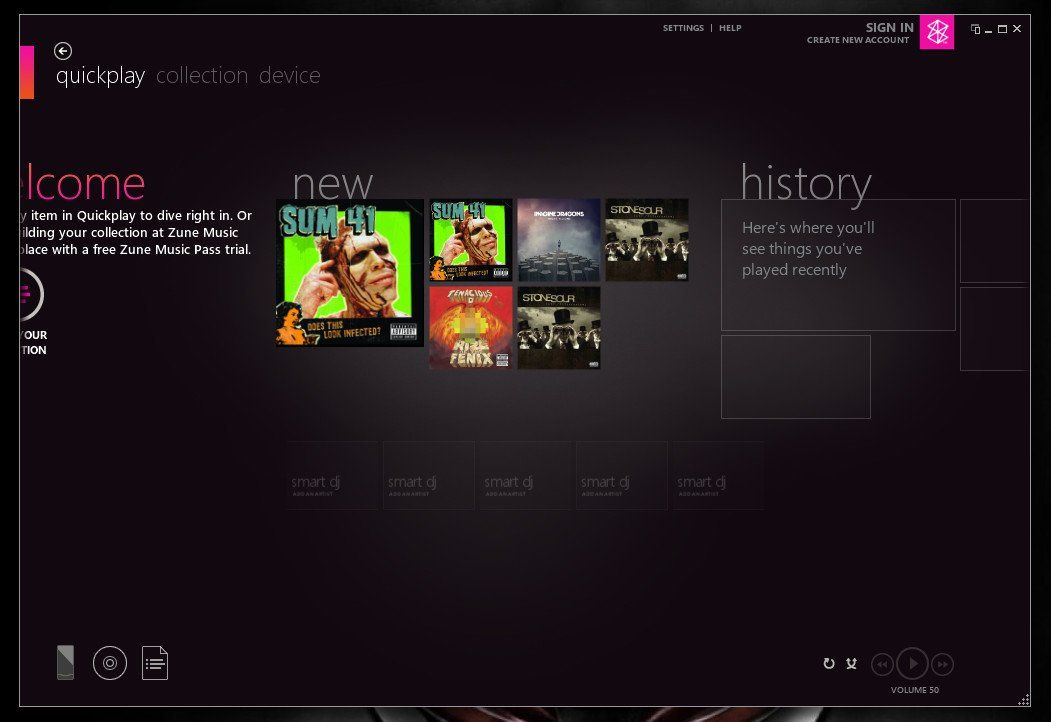Click SIGN IN
The image size is (1051, 722).
click(x=889, y=27)
